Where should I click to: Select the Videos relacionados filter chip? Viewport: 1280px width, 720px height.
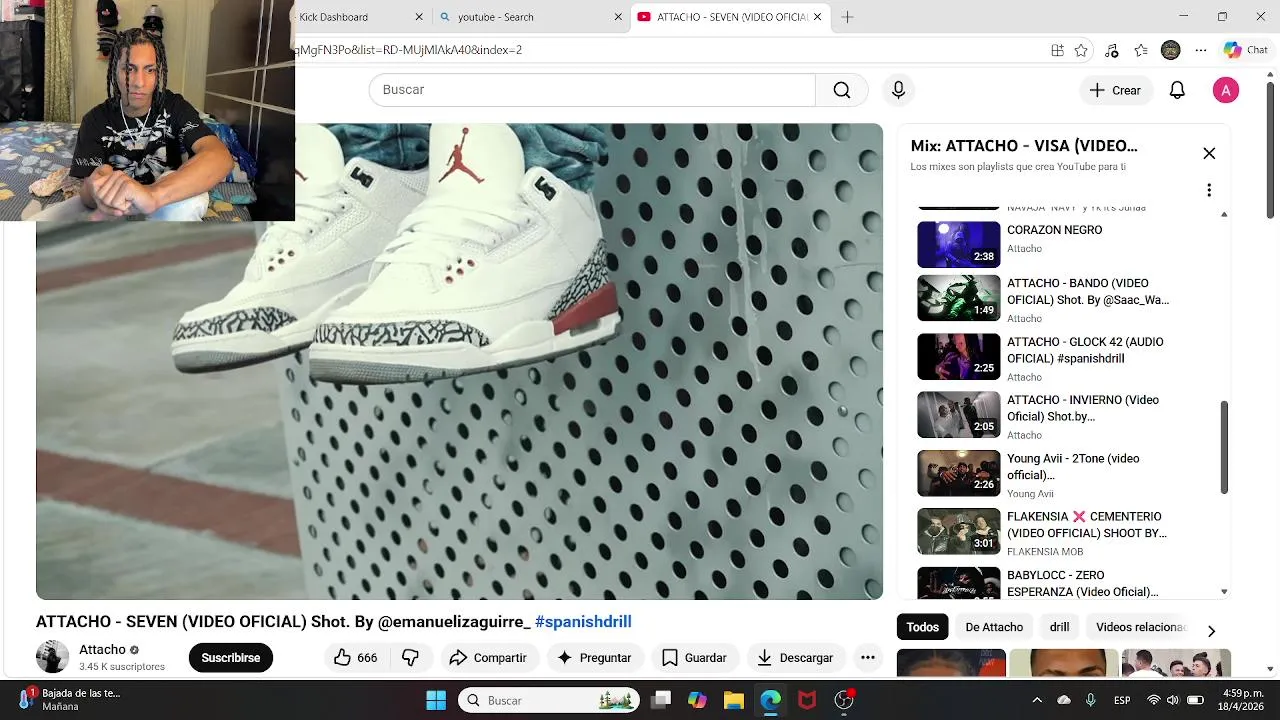1140,627
